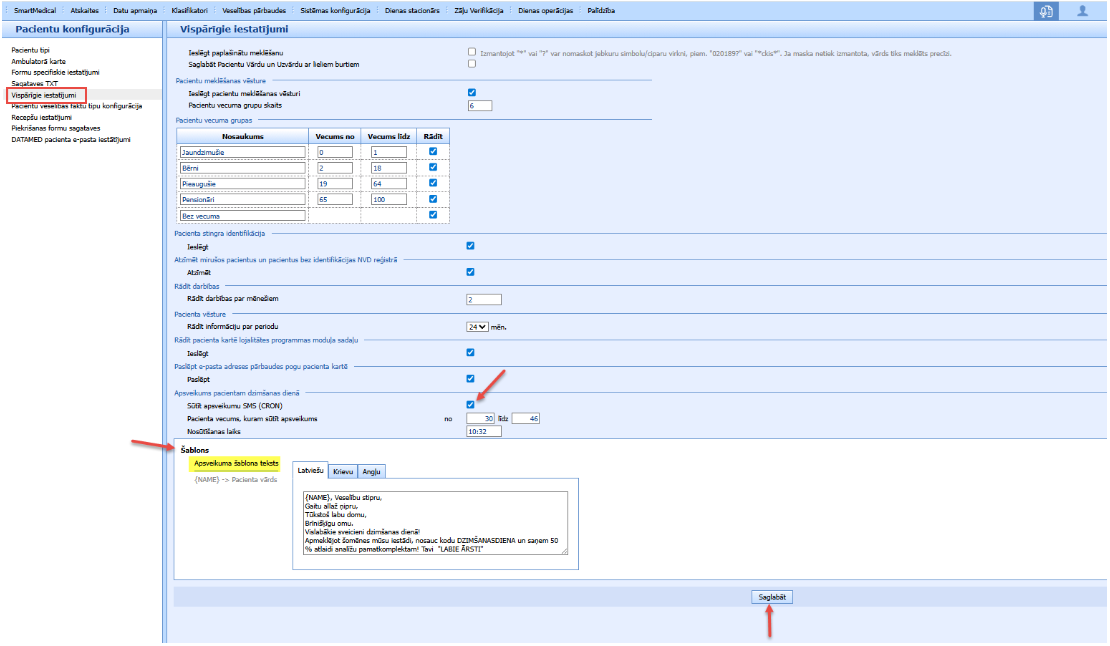
Task: Select DATAMED pacienta e-pasta iestatījumi
Action: pyautogui.click(x=71, y=140)
